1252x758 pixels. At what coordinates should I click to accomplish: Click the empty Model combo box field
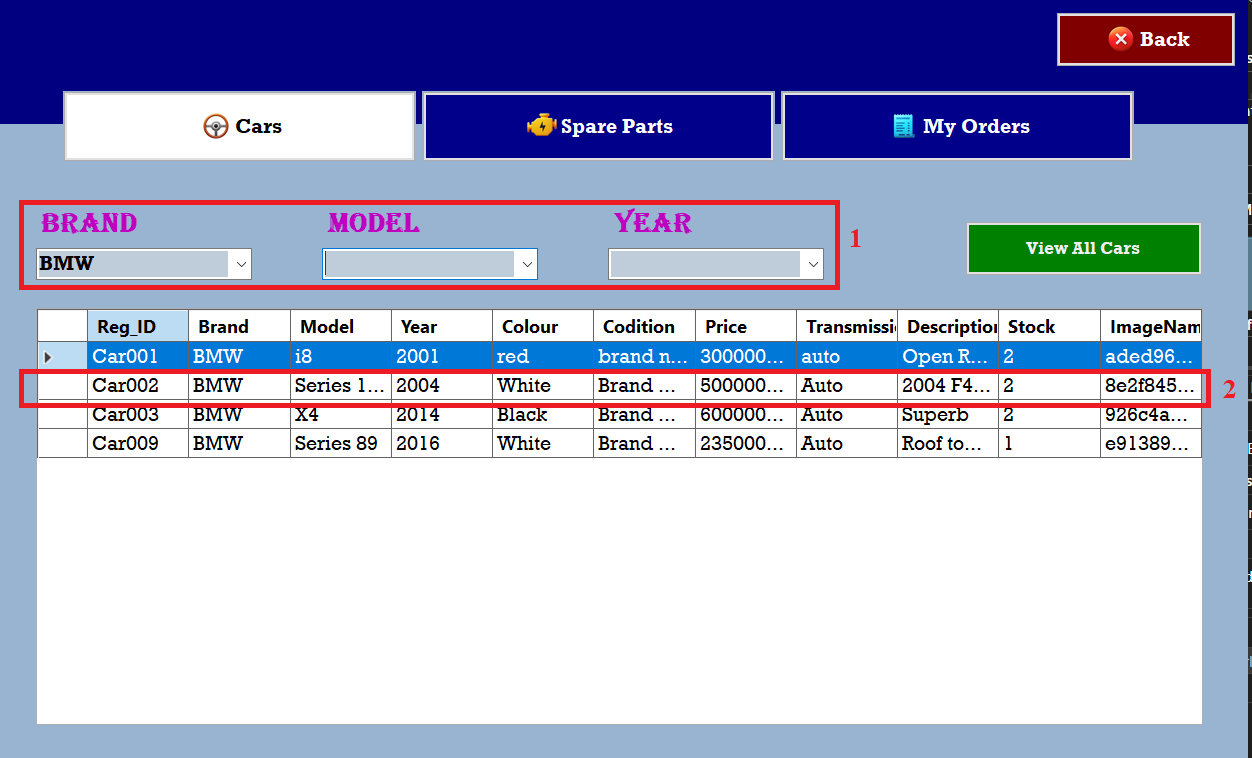pyautogui.click(x=430, y=264)
